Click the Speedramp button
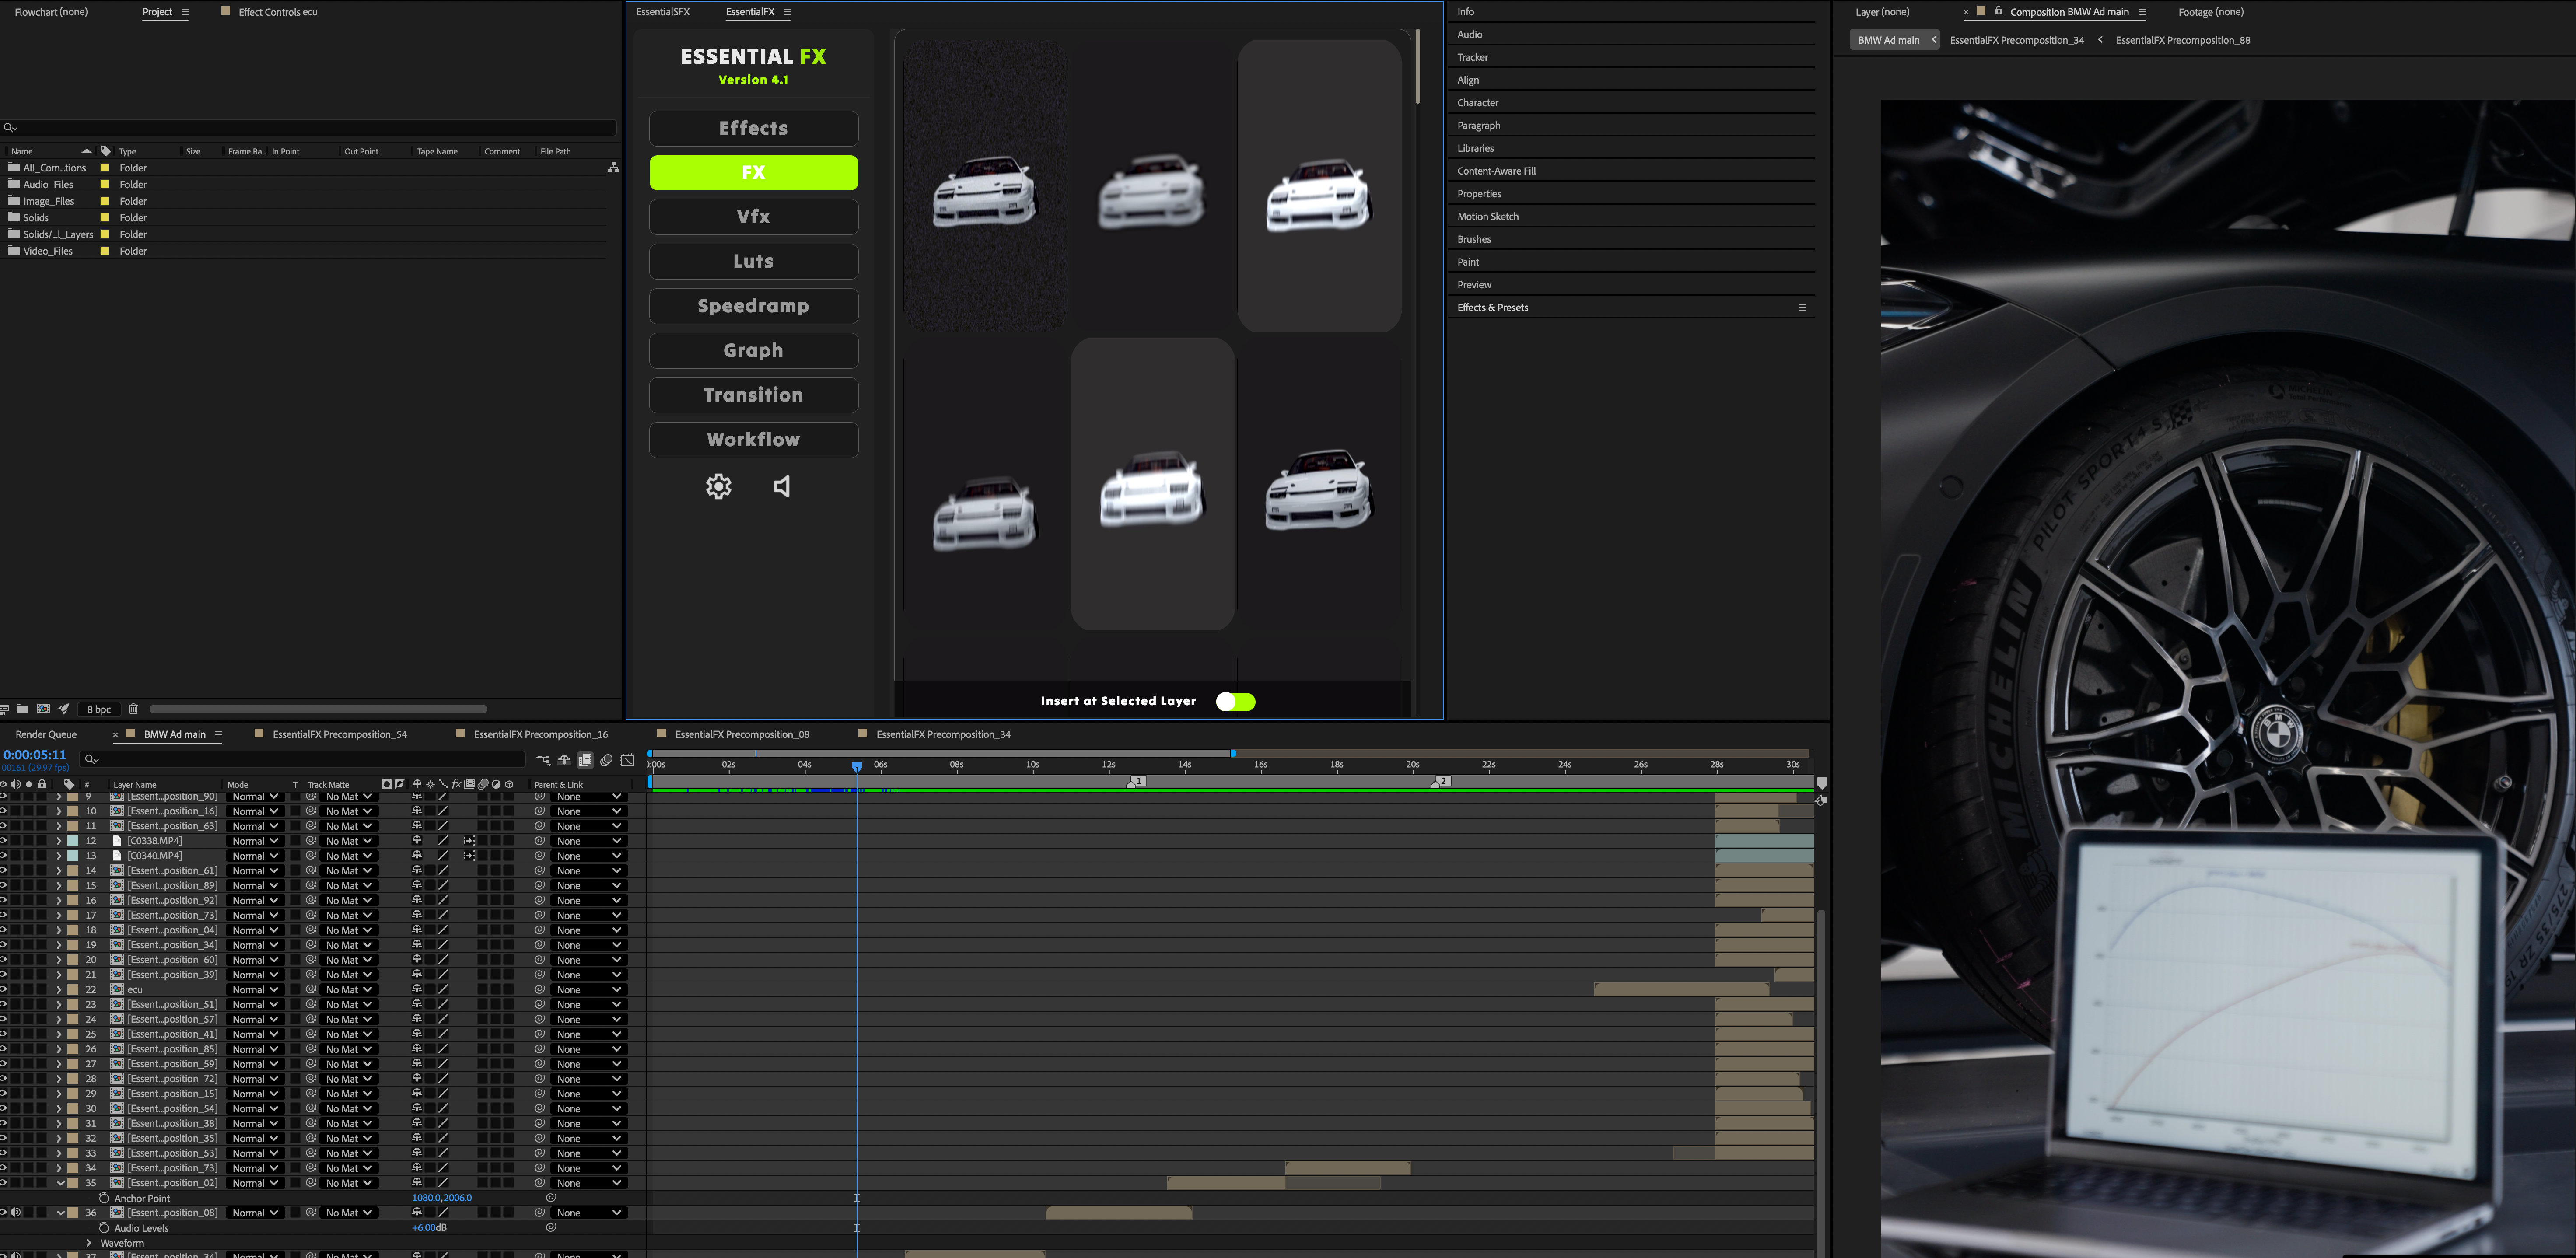The height and width of the screenshot is (1258, 2576). pyautogui.click(x=753, y=306)
